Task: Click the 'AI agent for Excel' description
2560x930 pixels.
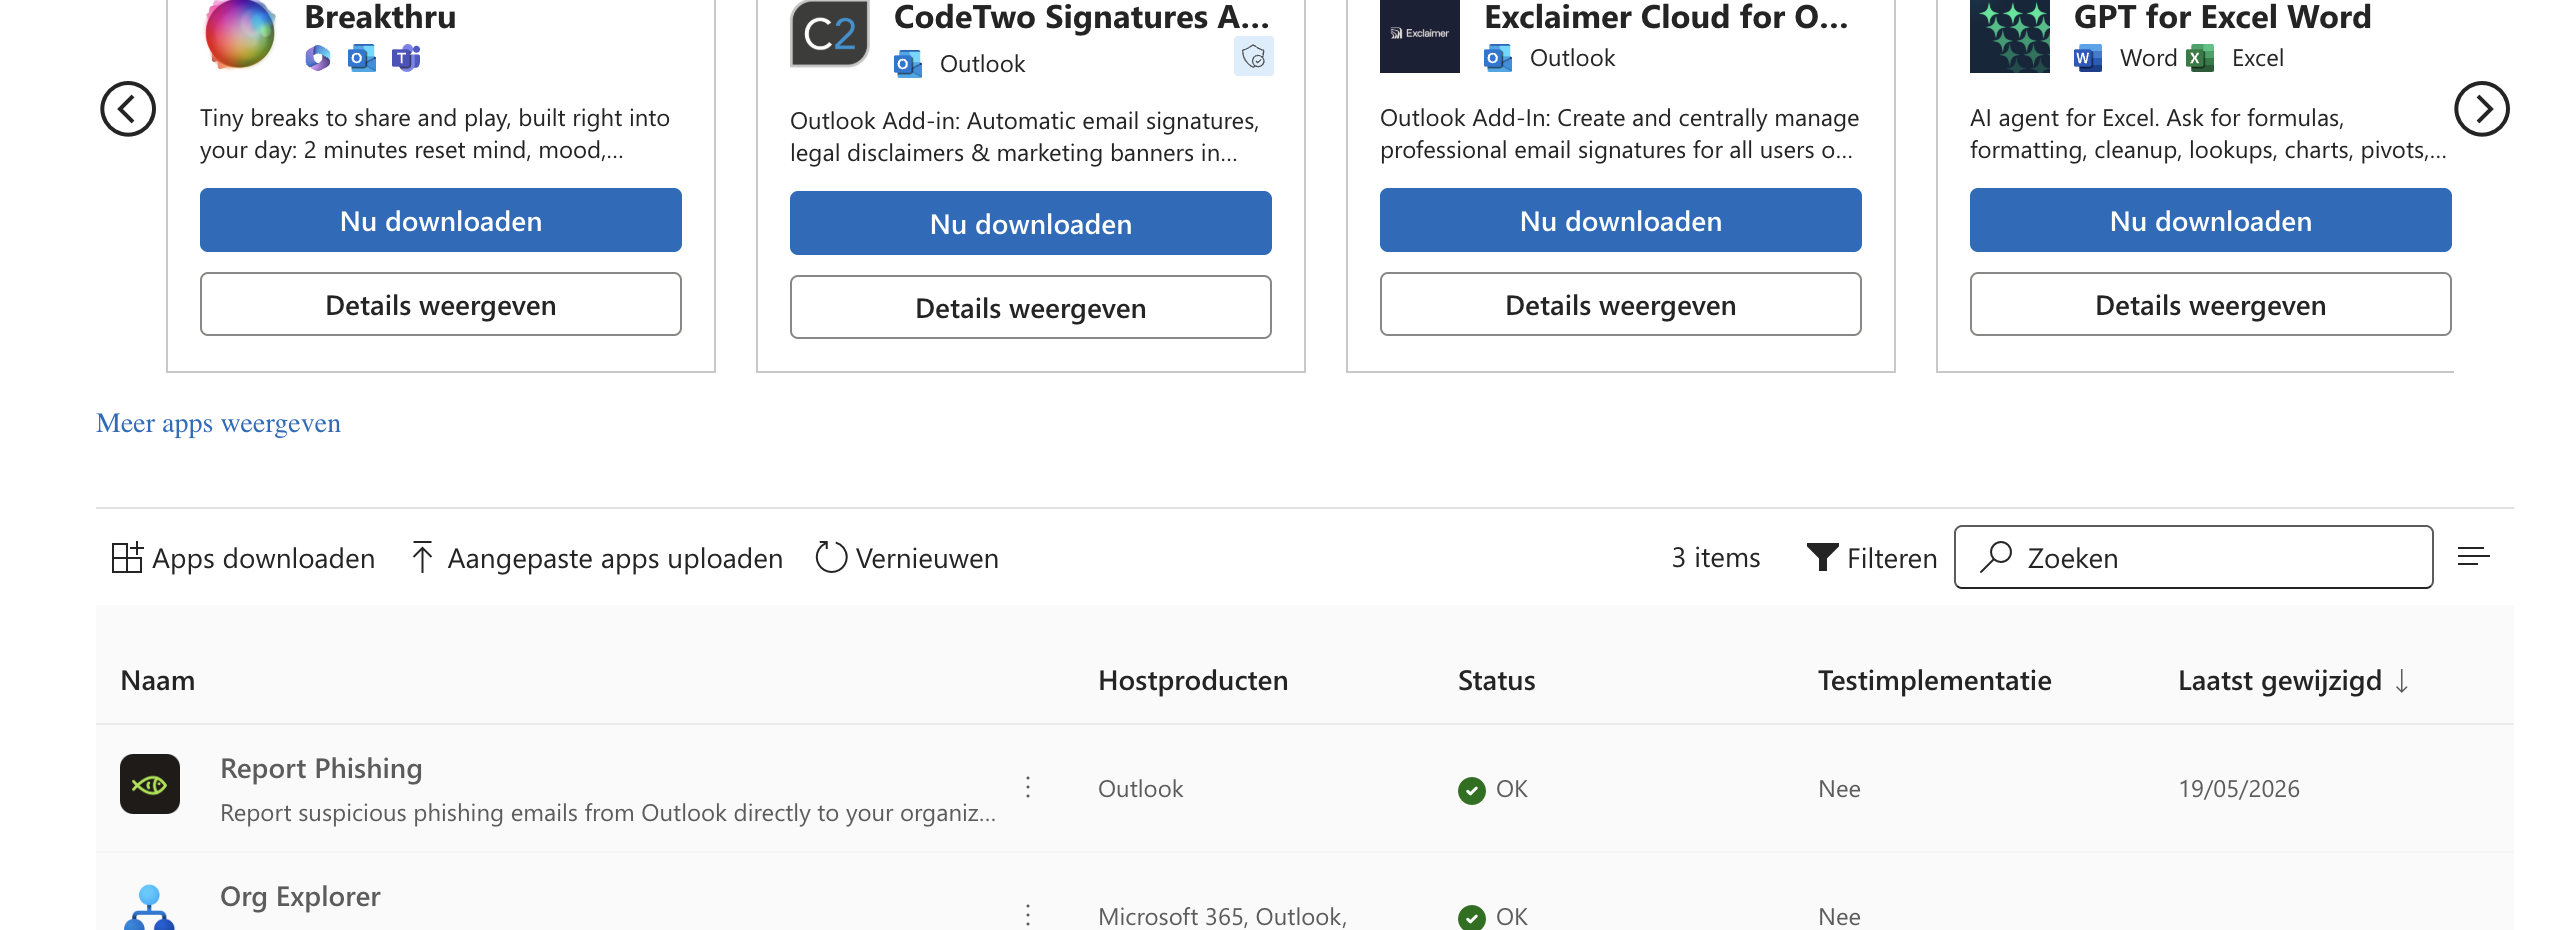Action: [2208, 134]
